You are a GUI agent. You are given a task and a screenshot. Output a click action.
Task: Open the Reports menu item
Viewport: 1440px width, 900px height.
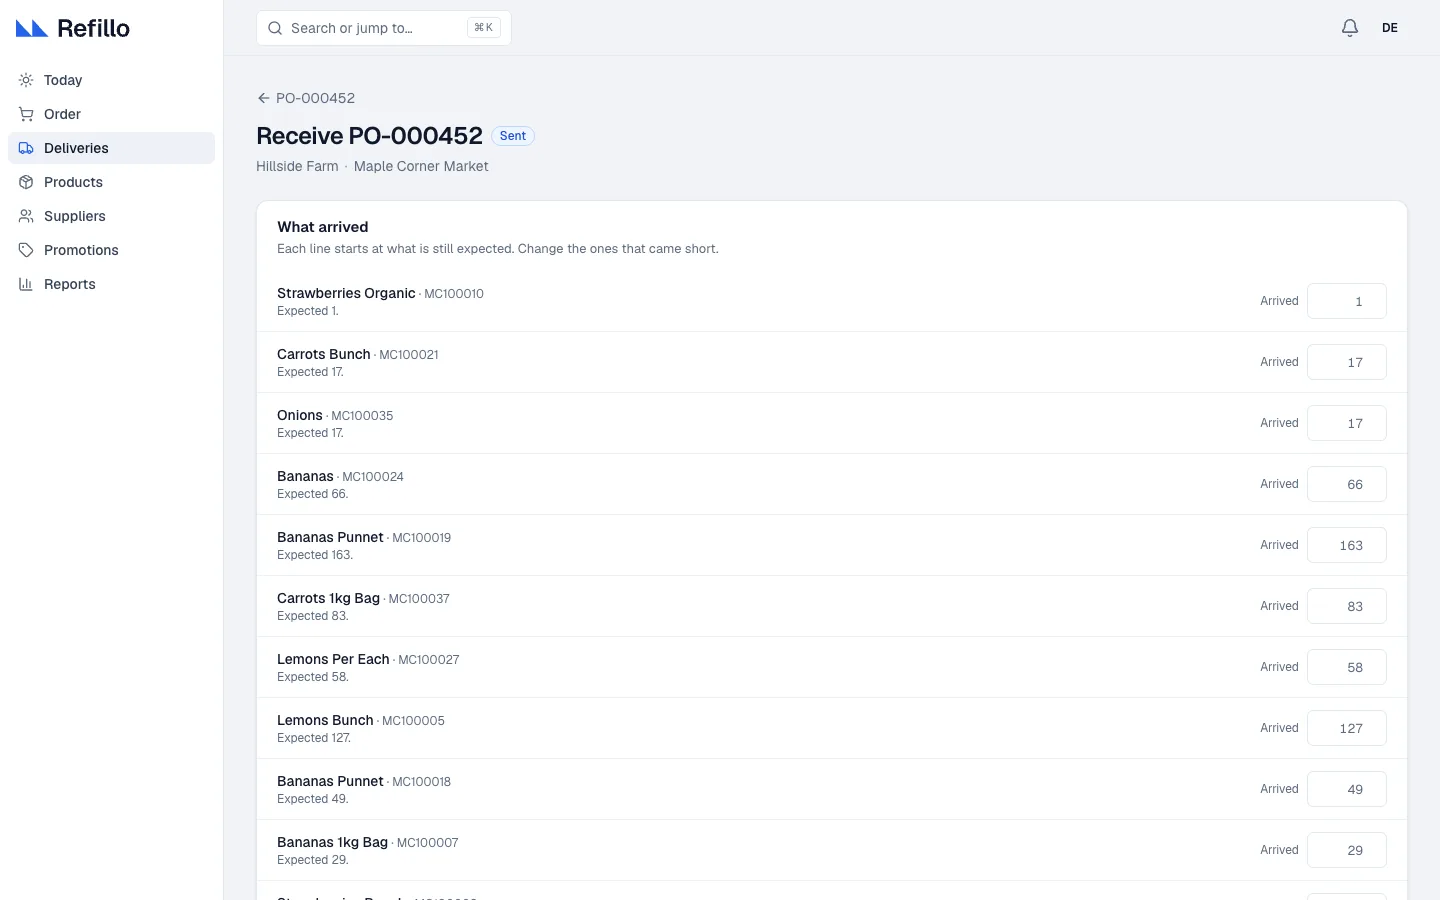pyautogui.click(x=111, y=284)
